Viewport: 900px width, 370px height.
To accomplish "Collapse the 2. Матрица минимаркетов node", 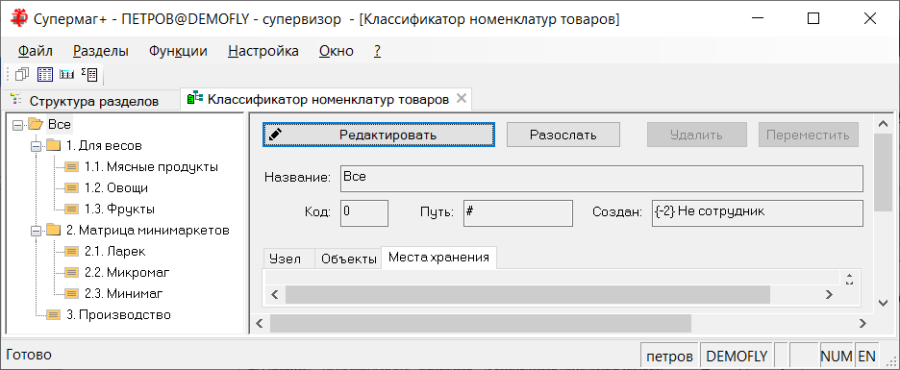I will [x=36, y=231].
